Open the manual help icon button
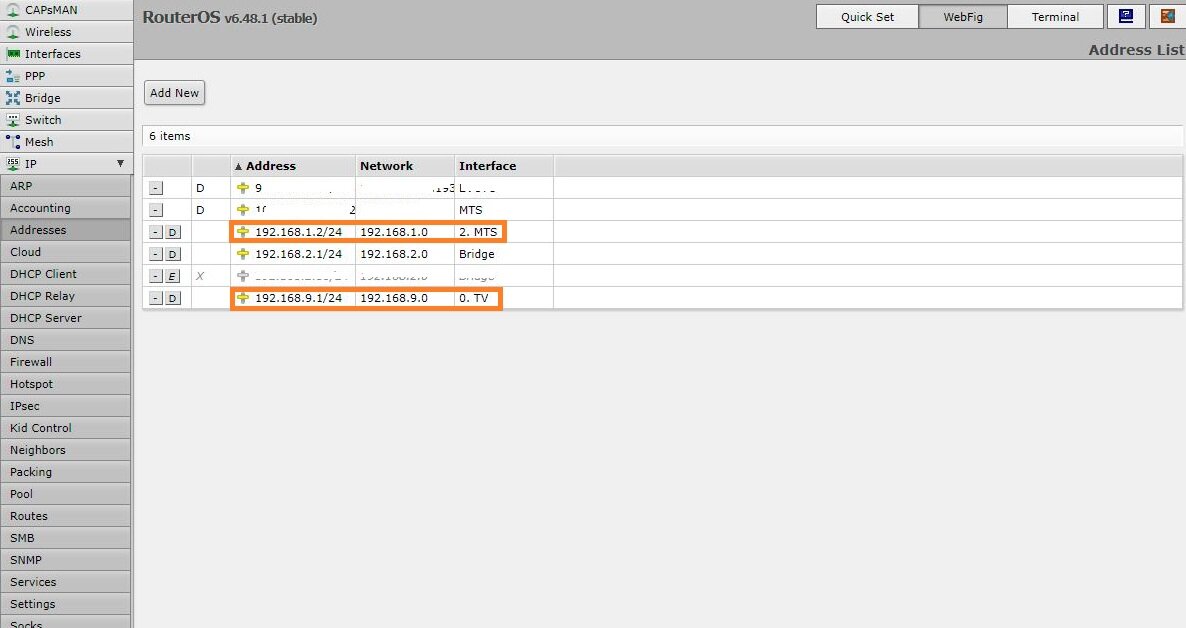Image resolution: width=1186 pixels, height=628 pixels. click(1126, 16)
